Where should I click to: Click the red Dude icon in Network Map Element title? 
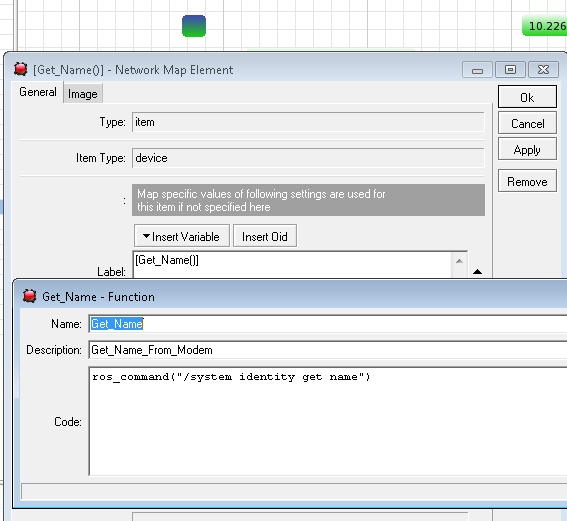pyautogui.click(x=21, y=69)
